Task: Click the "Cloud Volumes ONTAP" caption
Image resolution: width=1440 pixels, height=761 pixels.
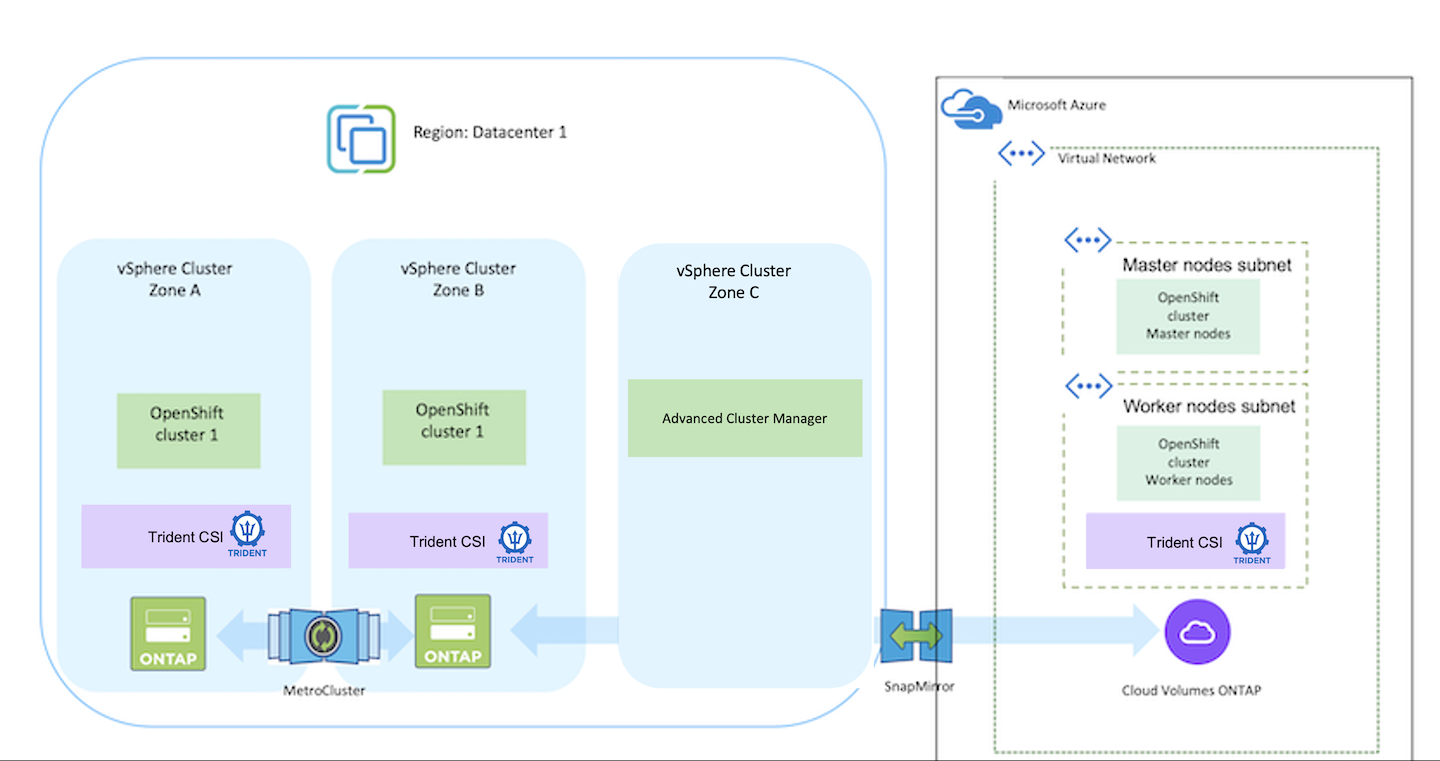Action: (x=1191, y=690)
